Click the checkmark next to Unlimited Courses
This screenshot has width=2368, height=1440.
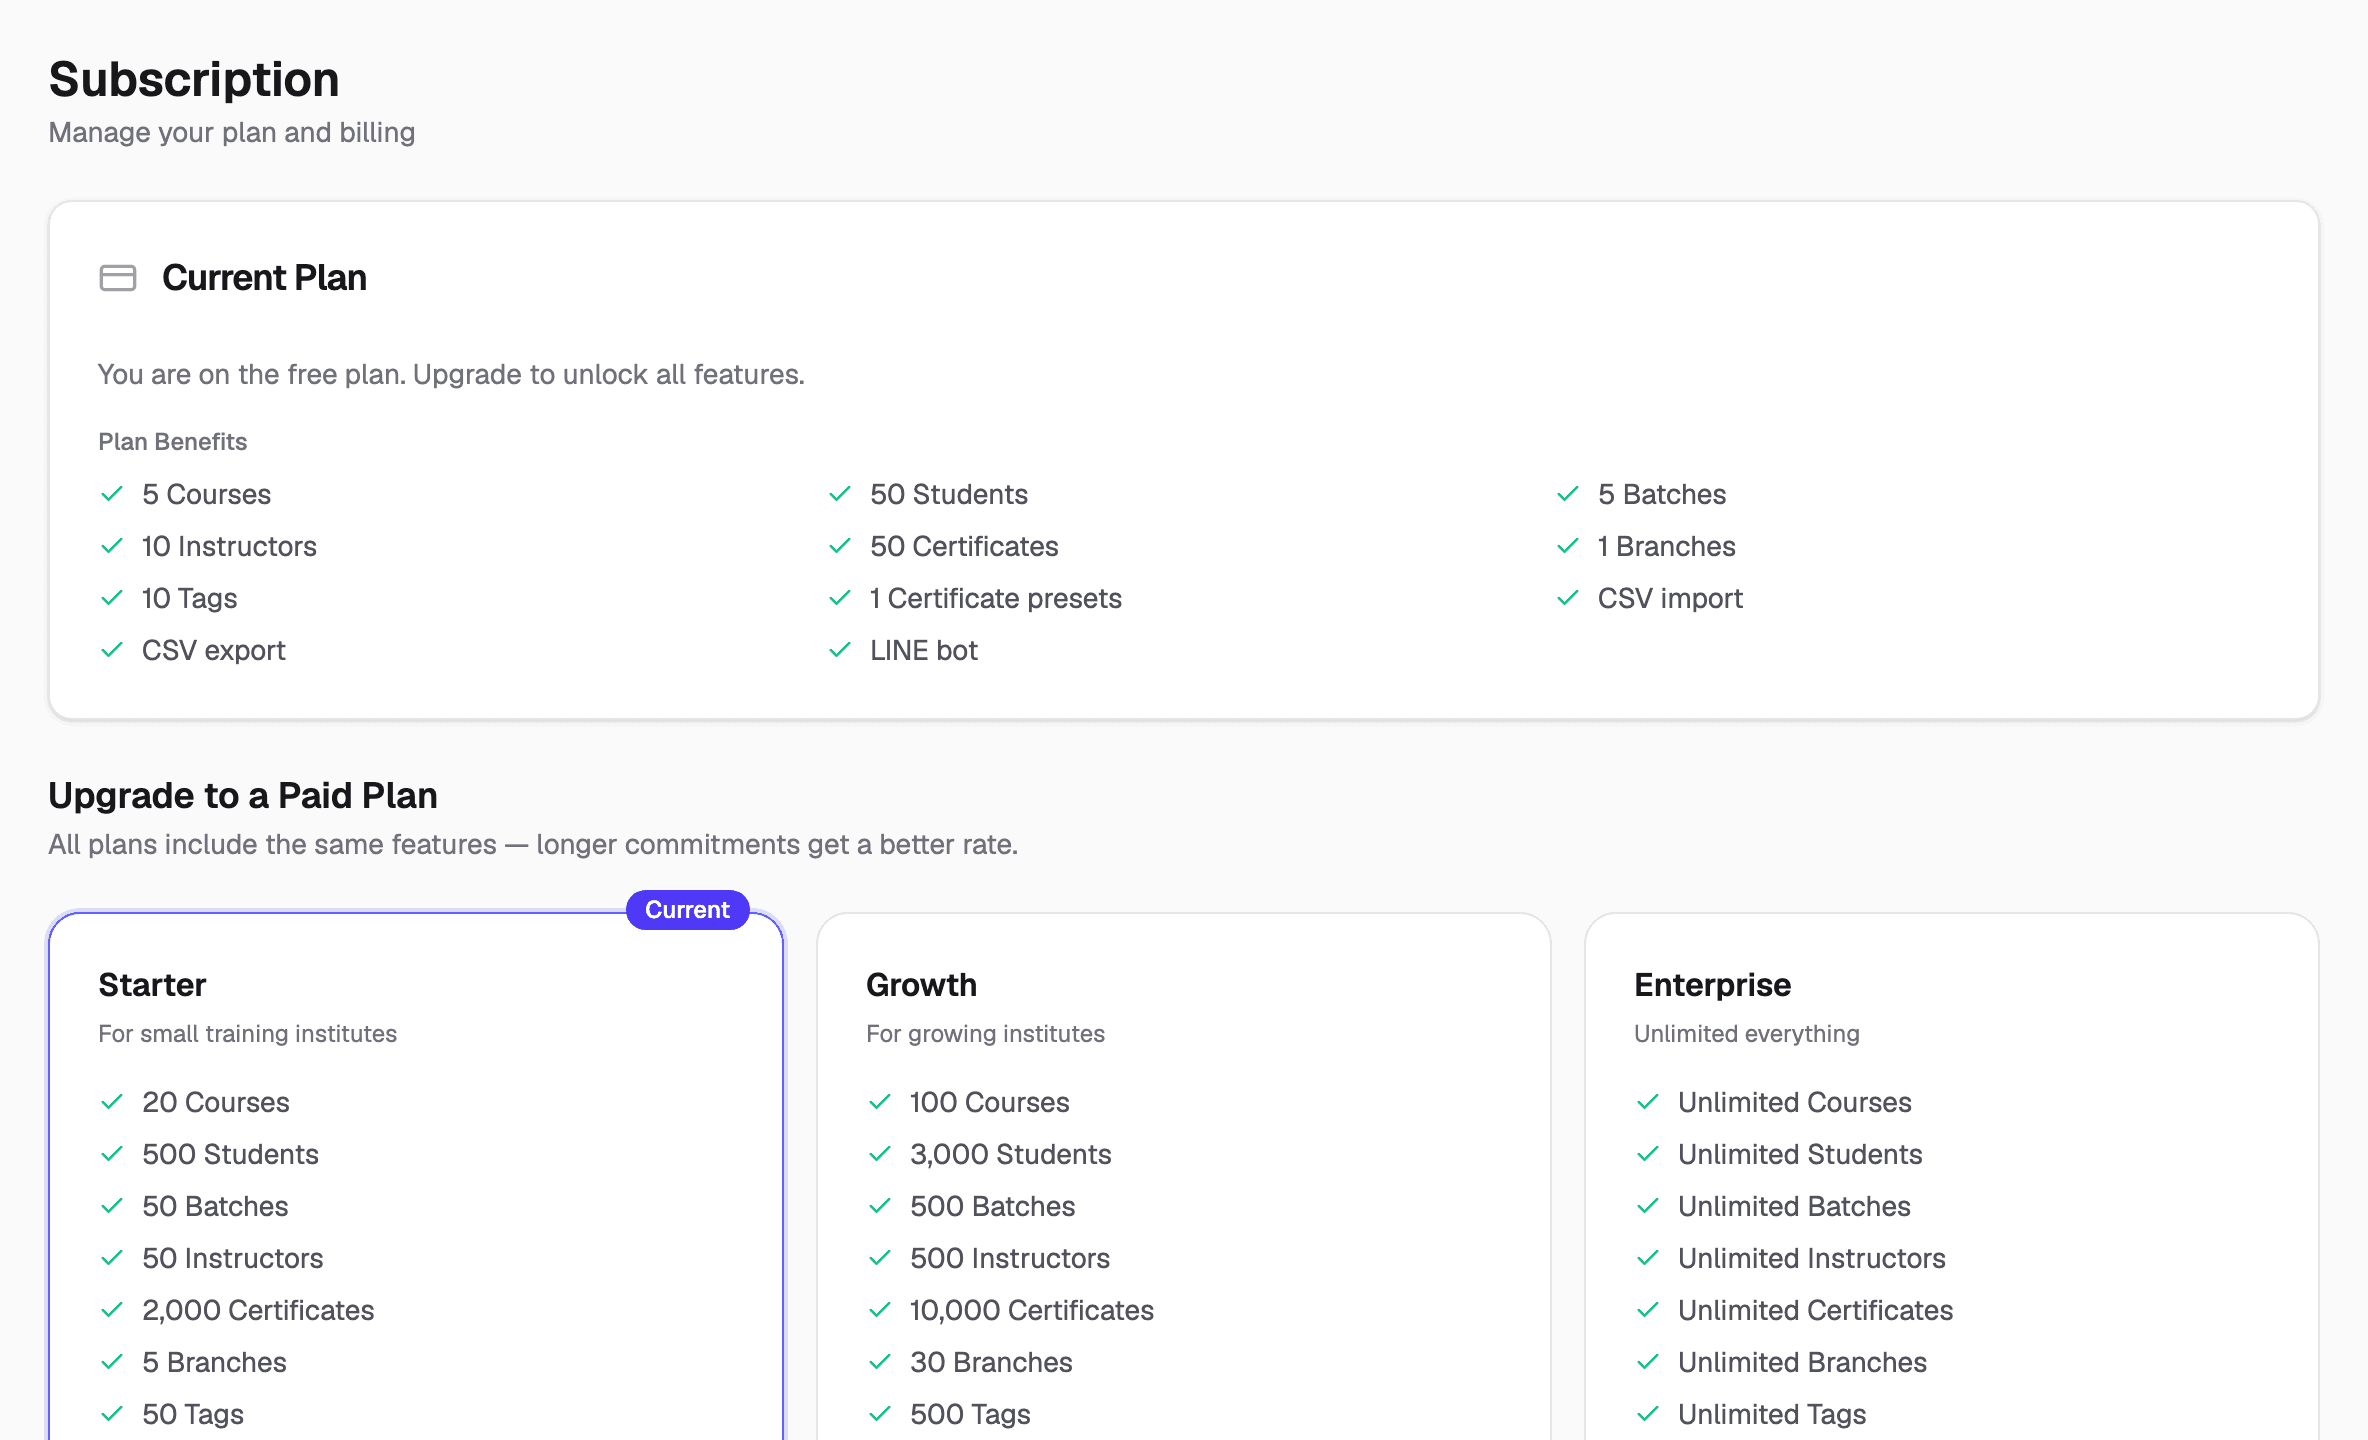pyautogui.click(x=1648, y=1102)
